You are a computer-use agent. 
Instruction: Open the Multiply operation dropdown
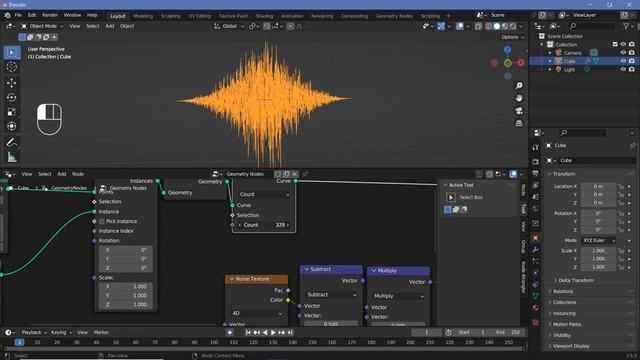pyautogui.click(x=398, y=296)
